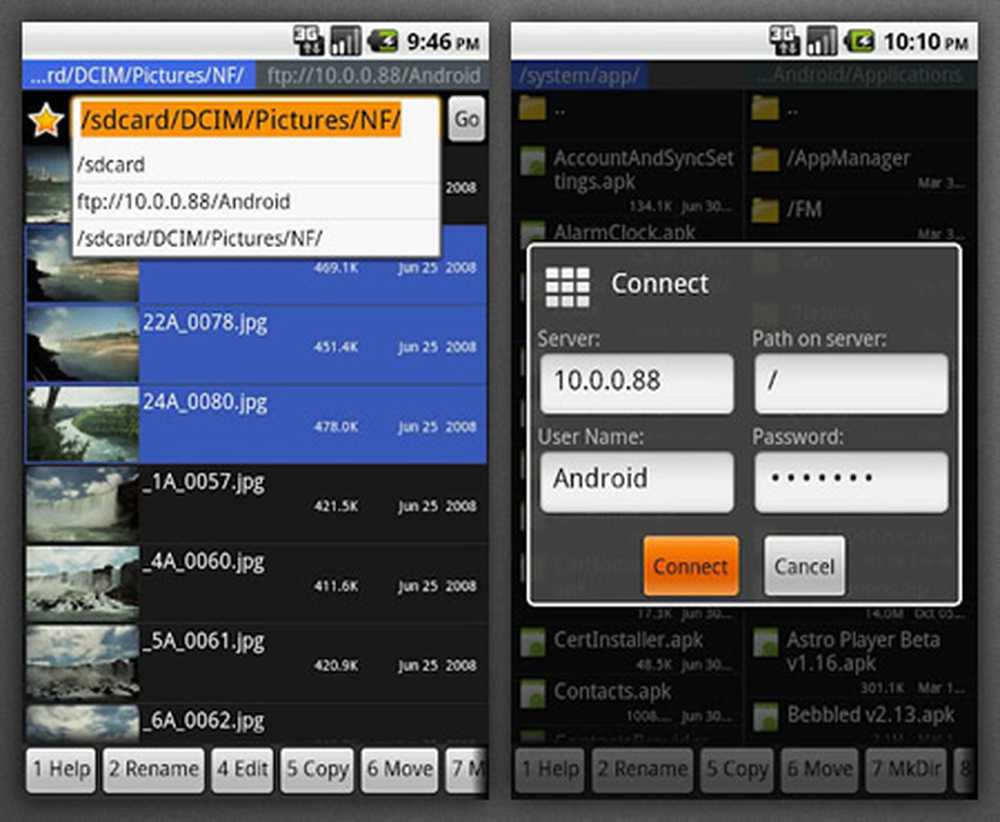Select the 22A_0078.jpg thumbnail
This screenshot has height=822, width=1000.
click(82, 344)
